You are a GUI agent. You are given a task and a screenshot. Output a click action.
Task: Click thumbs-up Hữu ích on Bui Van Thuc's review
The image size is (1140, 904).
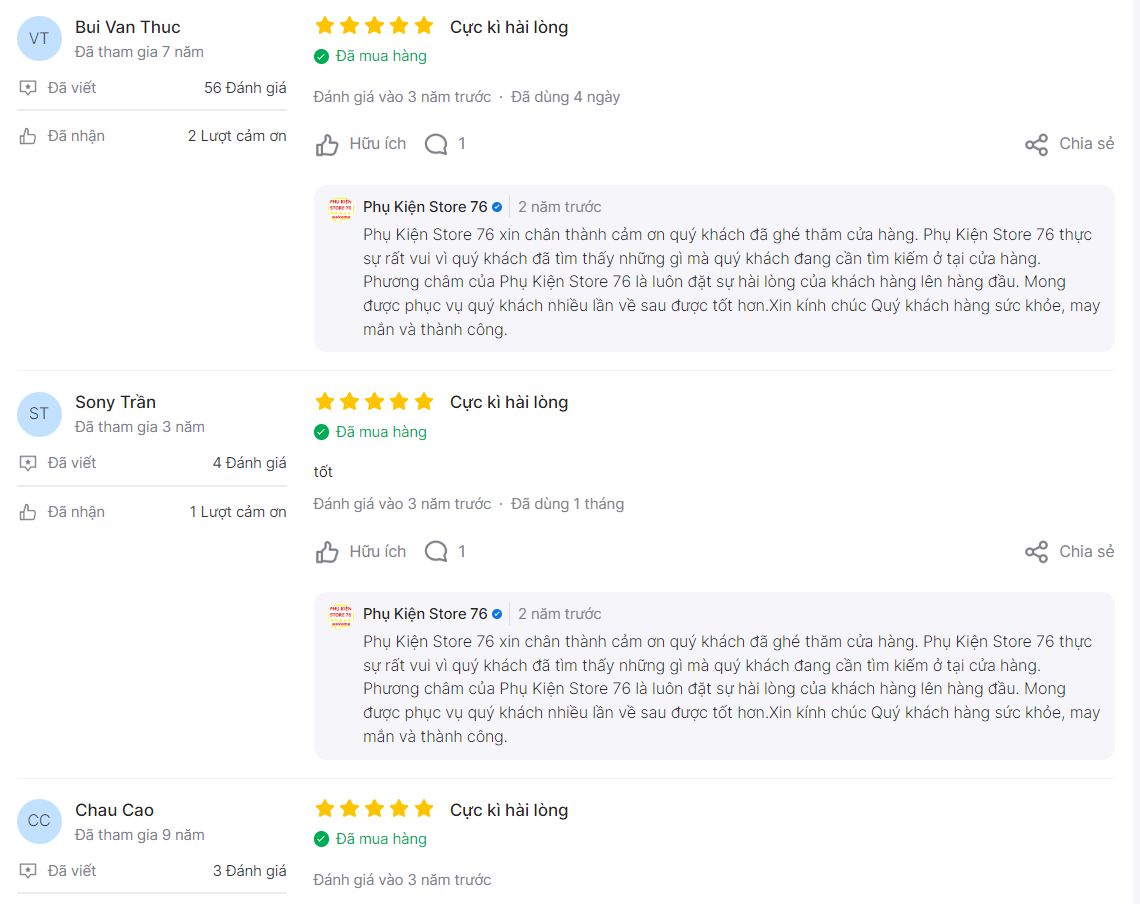tap(361, 144)
